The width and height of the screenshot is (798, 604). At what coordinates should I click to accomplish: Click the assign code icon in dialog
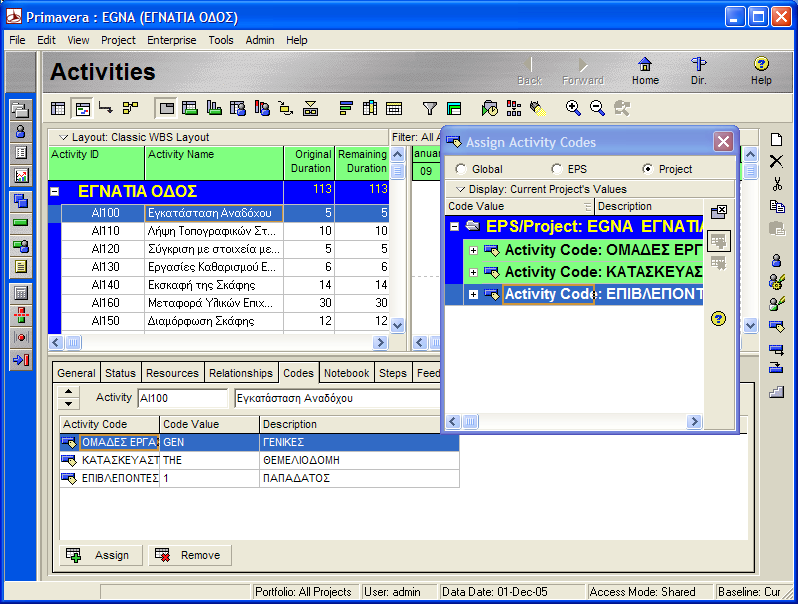point(719,241)
